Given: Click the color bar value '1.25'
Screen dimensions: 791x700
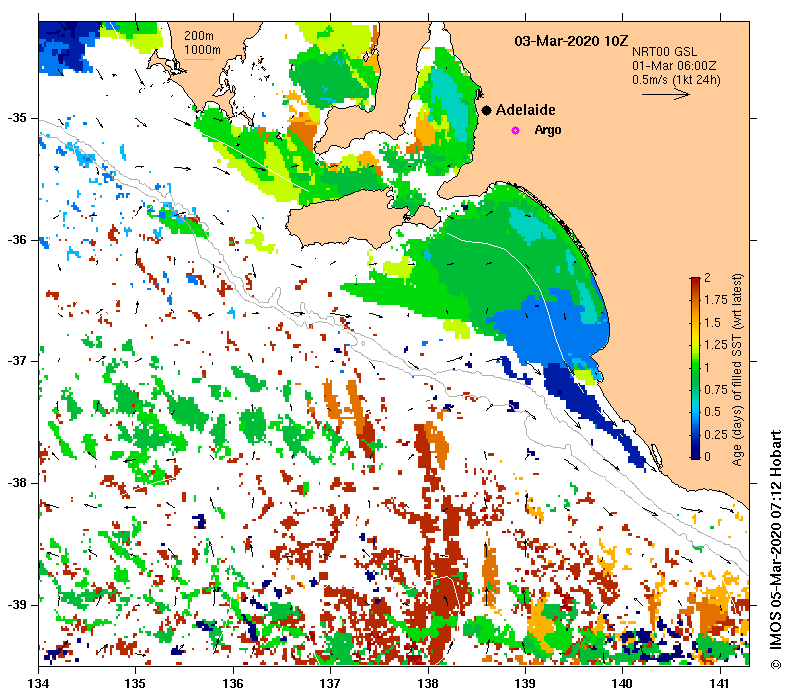Looking at the screenshot, I should (x=716, y=345).
